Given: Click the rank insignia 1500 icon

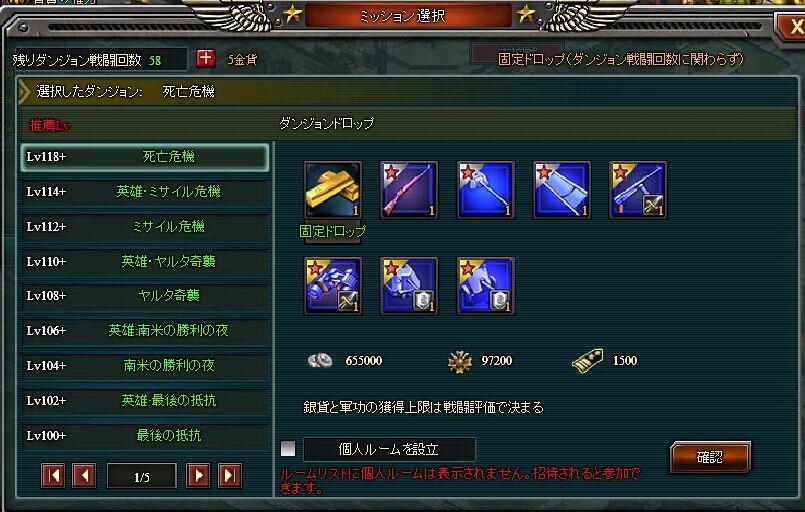Looking at the screenshot, I should pyautogui.click(x=587, y=361).
